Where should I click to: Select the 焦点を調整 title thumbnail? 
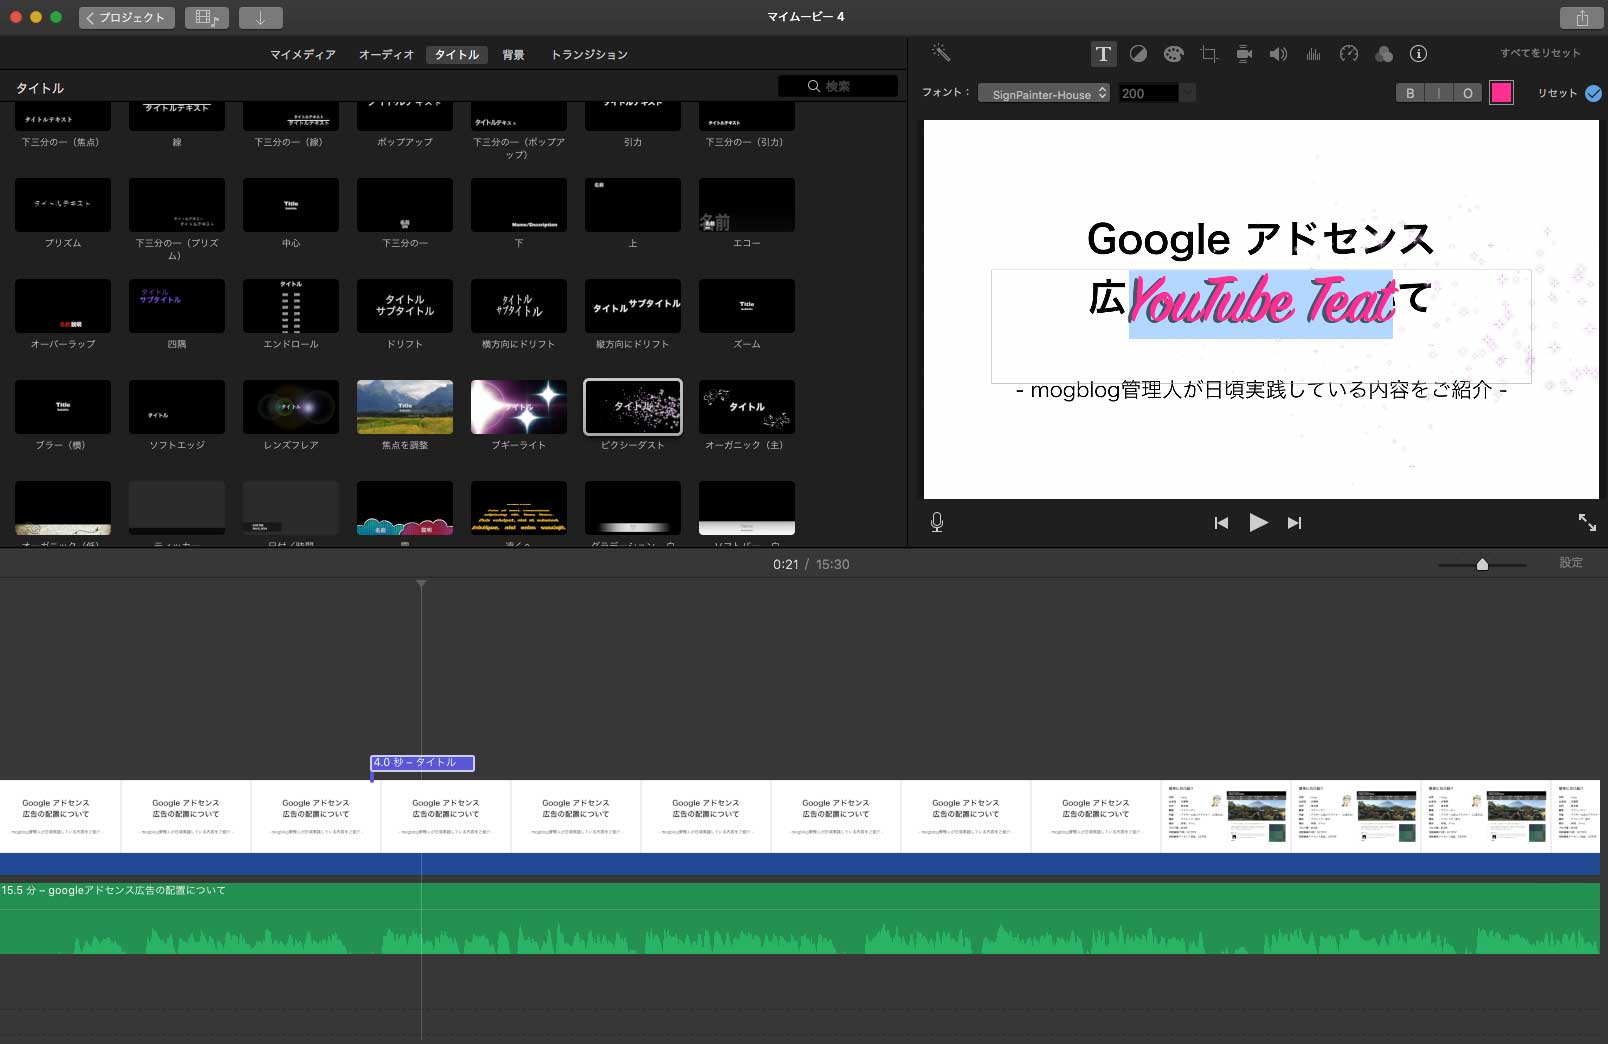tap(405, 407)
